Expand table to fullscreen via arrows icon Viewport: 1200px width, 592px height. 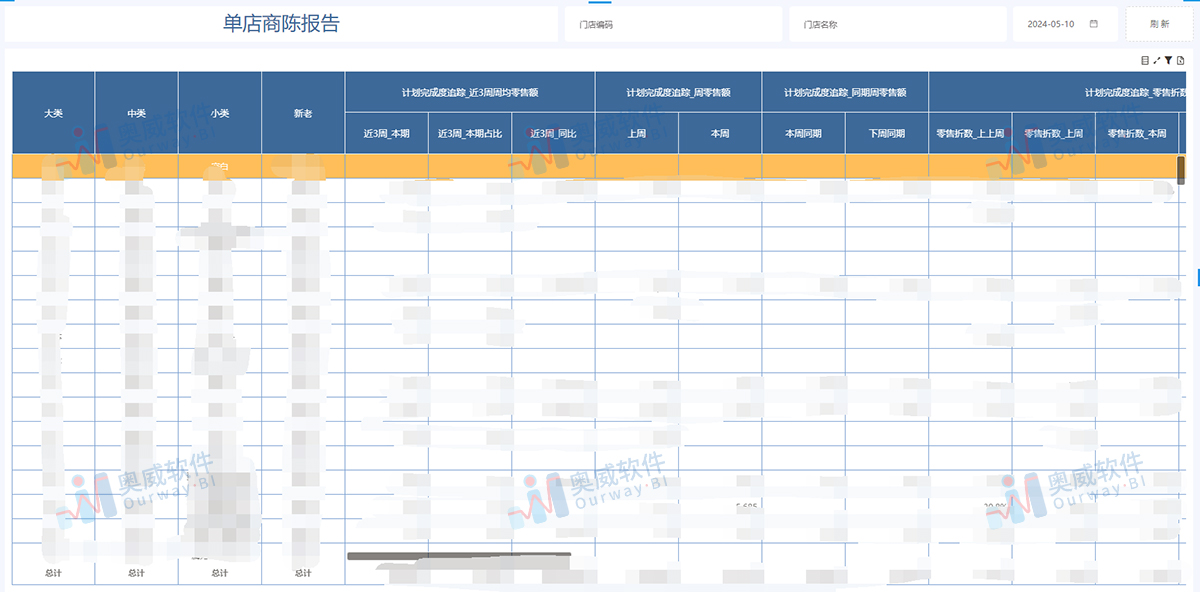click(x=1157, y=61)
